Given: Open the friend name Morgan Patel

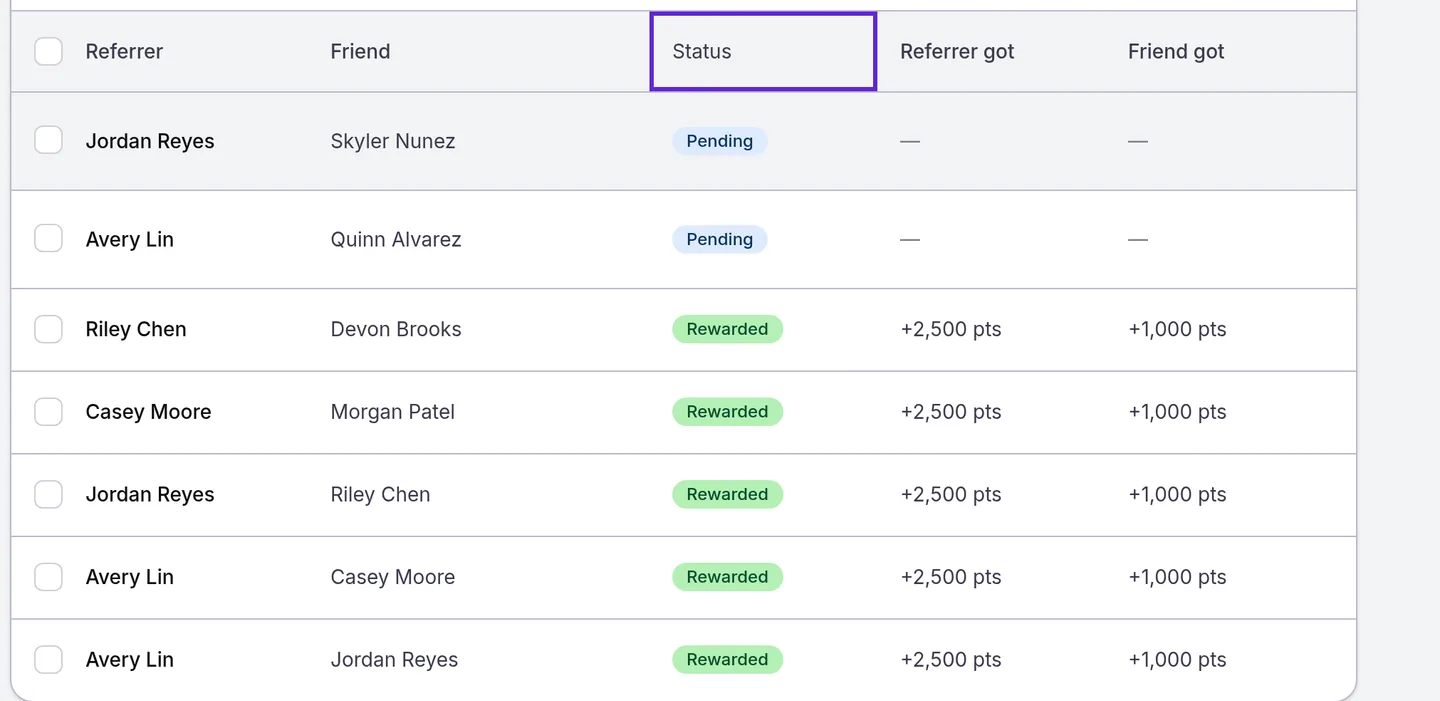Looking at the screenshot, I should pyautogui.click(x=393, y=412).
